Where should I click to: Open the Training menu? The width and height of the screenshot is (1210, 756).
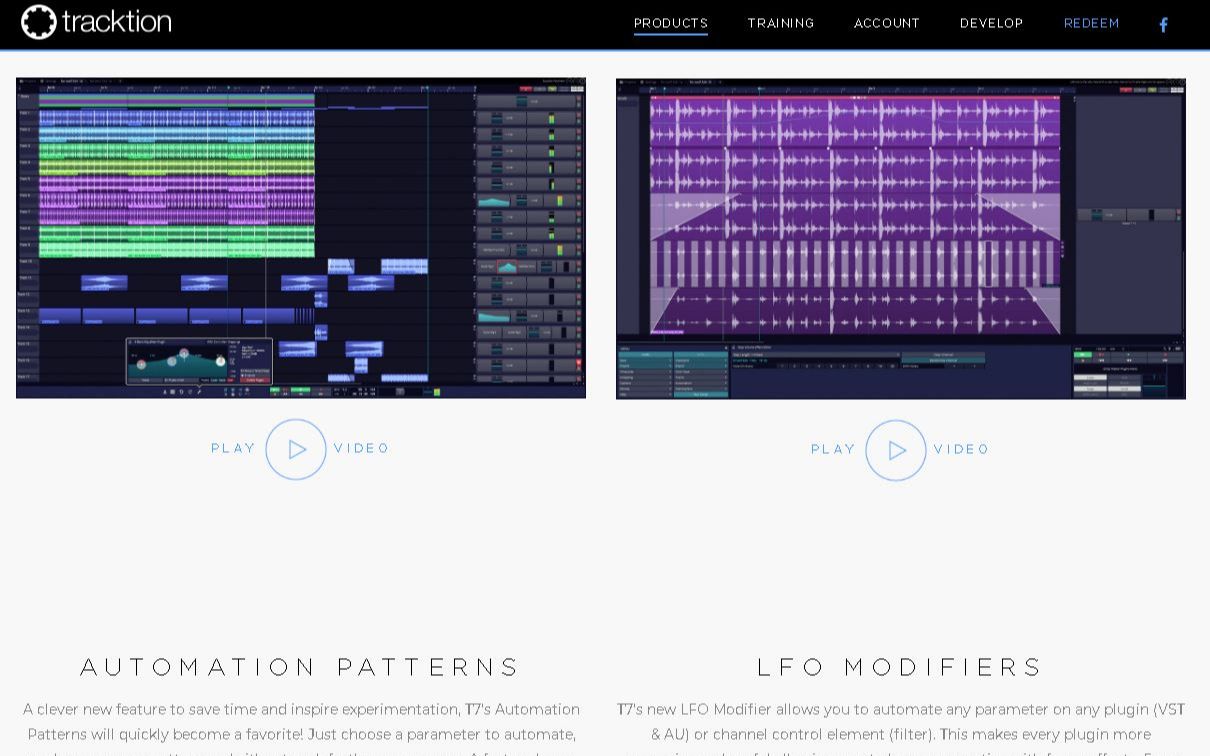point(781,23)
